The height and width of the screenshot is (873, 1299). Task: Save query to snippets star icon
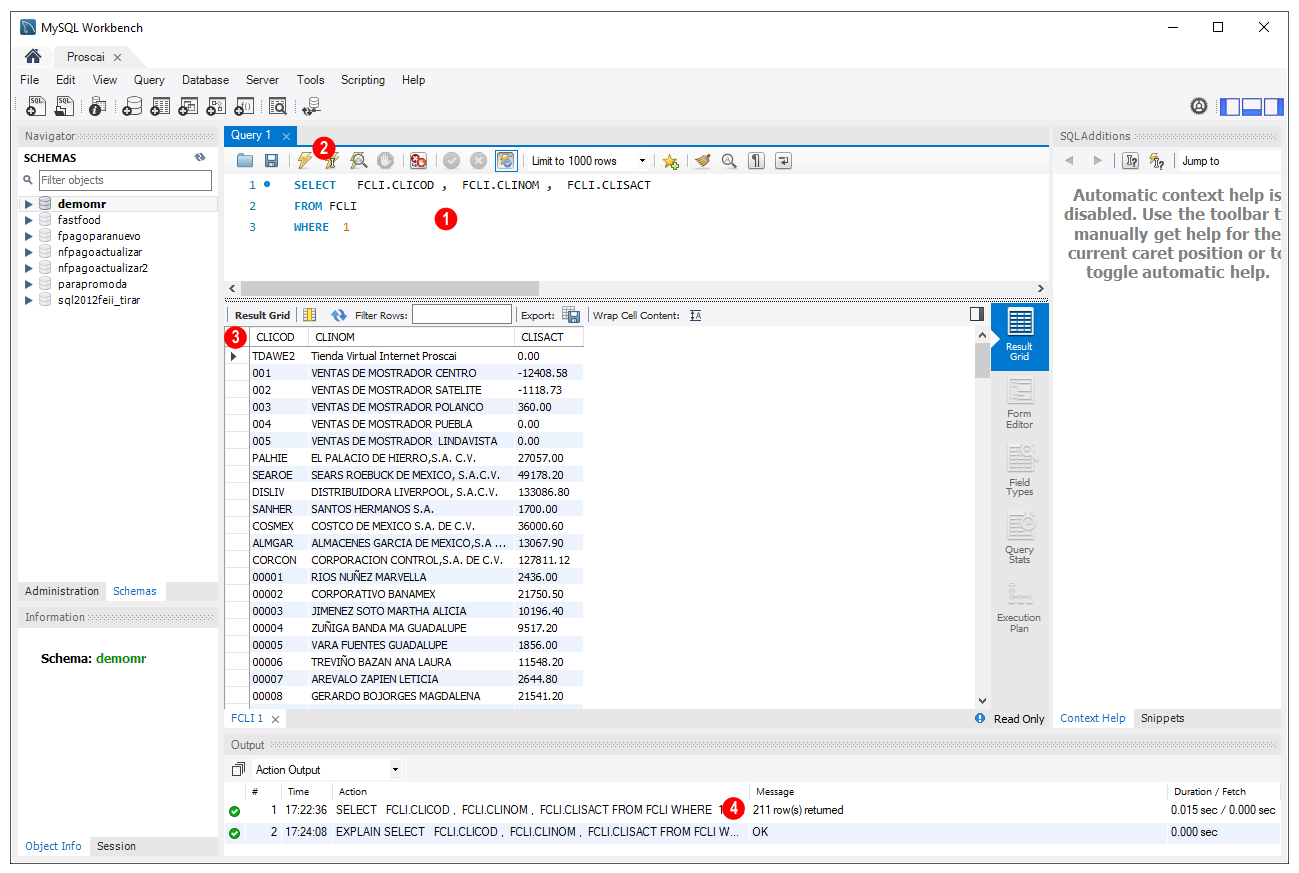click(x=670, y=160)
